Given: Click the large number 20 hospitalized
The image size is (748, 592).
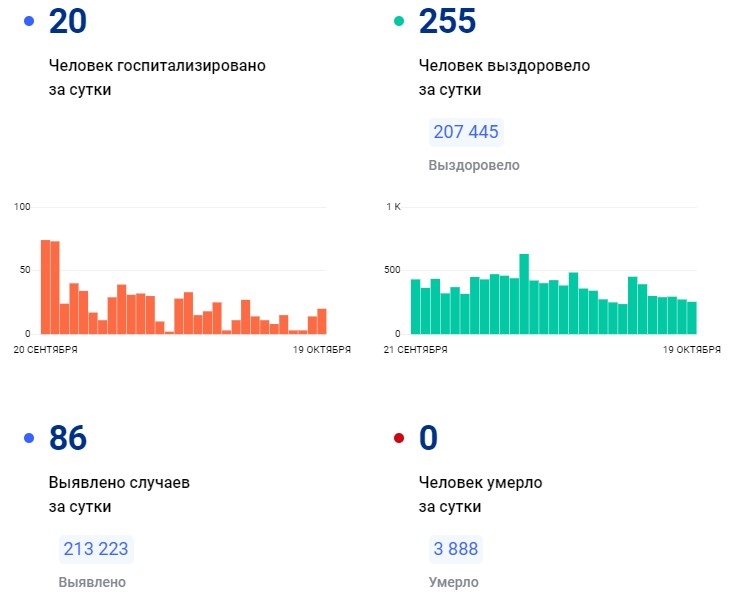Looking at the screenshot, I should (68, 20).
